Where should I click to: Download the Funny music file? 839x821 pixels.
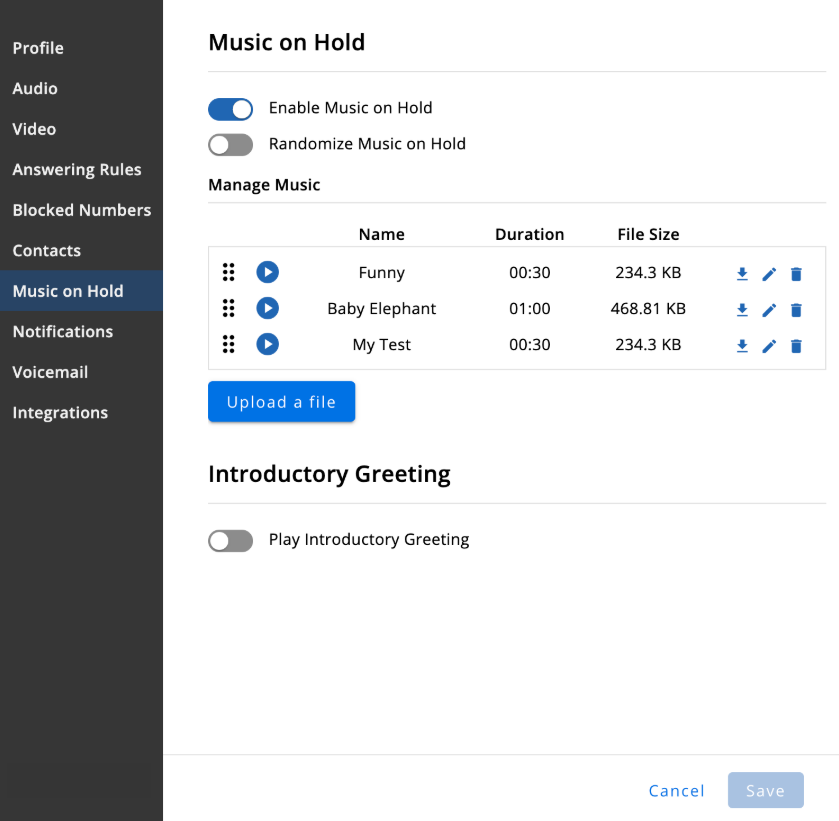click(x=742, y=274)
